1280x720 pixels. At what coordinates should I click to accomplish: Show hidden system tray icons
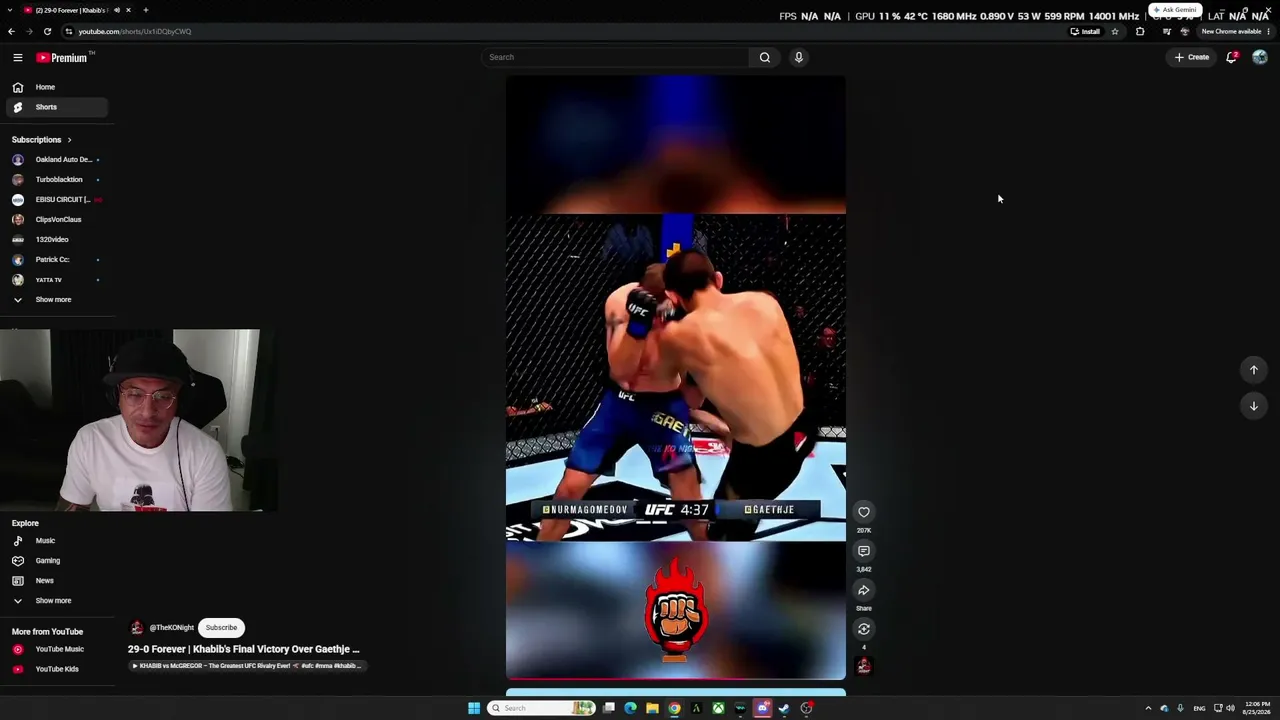point(1148,708)
